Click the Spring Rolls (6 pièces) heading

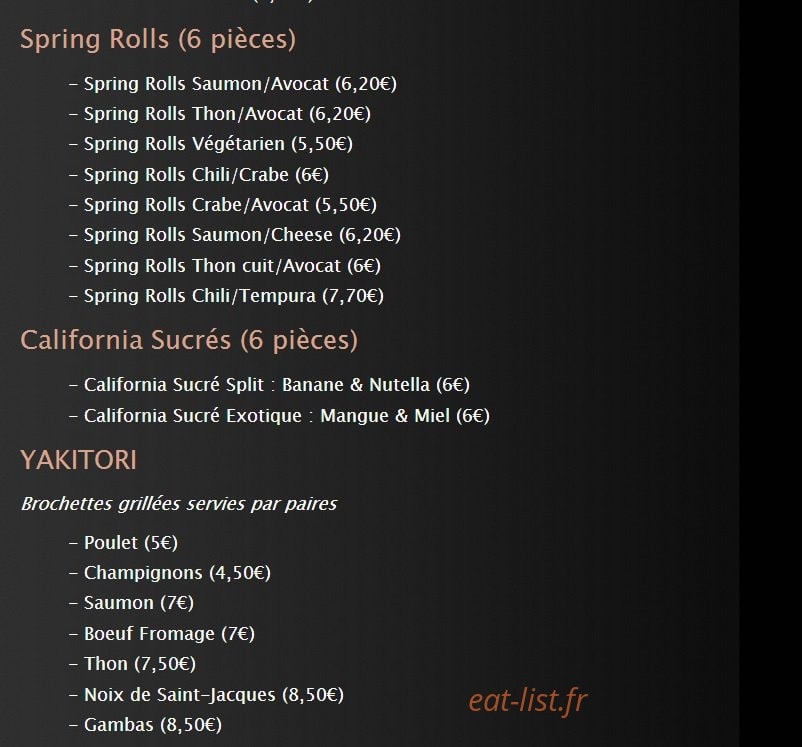click(158, 39)
